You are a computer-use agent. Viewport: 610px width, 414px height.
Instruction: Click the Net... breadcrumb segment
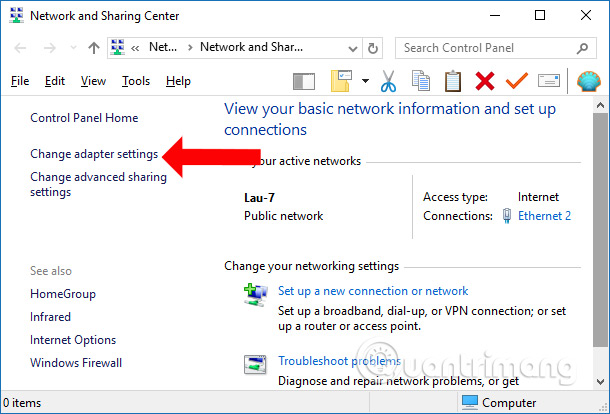pos(163,47)
